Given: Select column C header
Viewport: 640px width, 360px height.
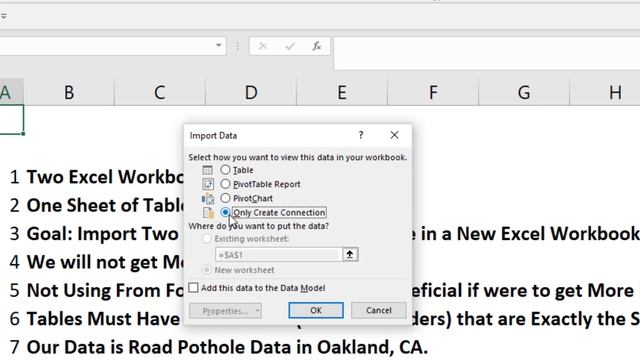Looking at the screenshot, I should [160, 93].
